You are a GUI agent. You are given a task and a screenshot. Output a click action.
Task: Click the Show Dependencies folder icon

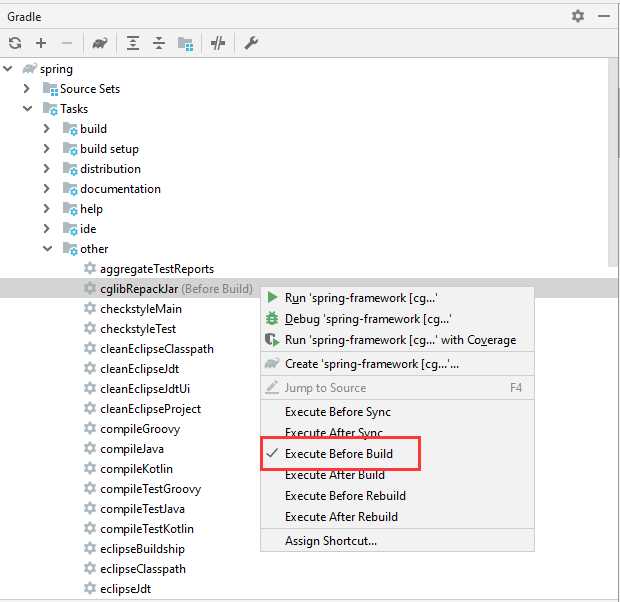[x=185, y=43]
